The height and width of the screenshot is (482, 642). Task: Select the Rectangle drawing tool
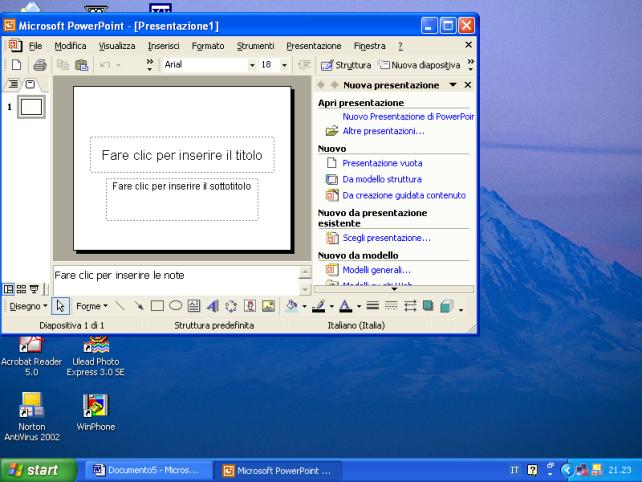[157, 306]
